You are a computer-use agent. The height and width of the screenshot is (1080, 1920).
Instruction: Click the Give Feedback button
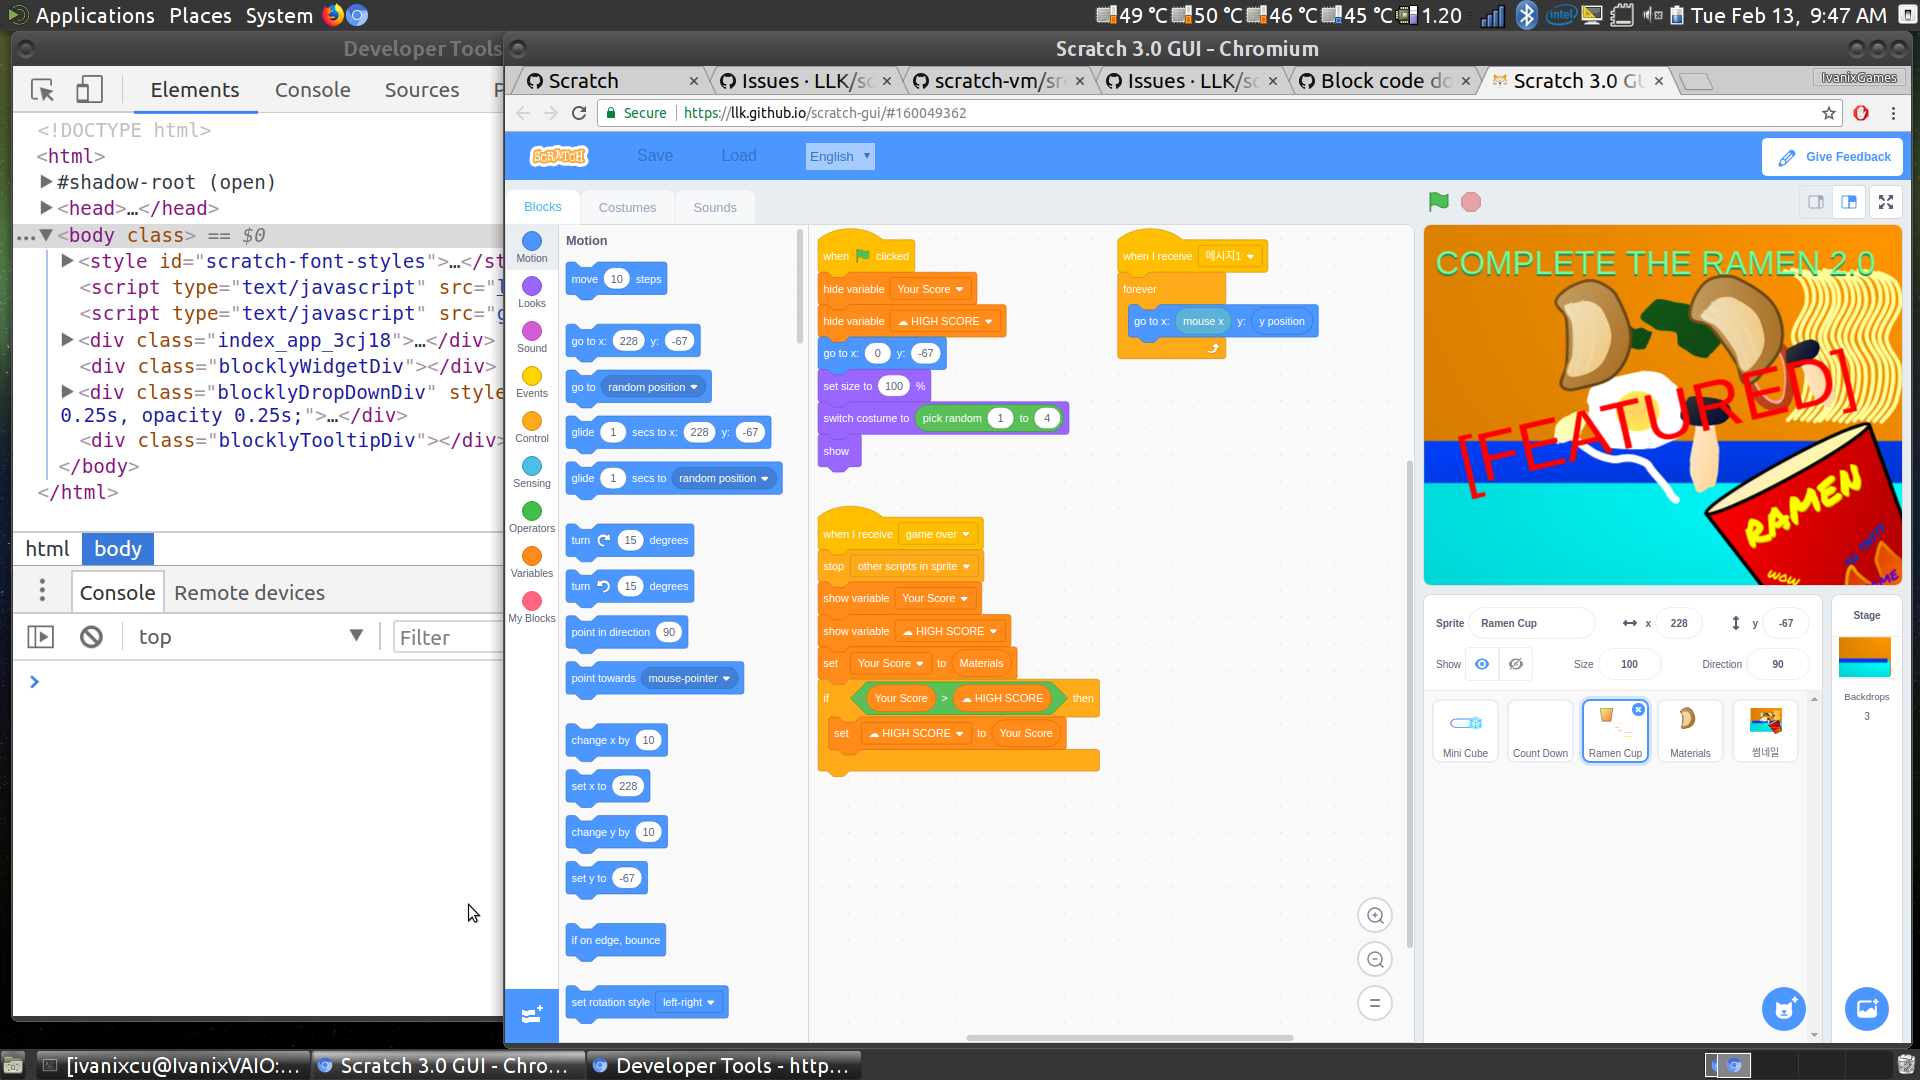point(1832,156)
